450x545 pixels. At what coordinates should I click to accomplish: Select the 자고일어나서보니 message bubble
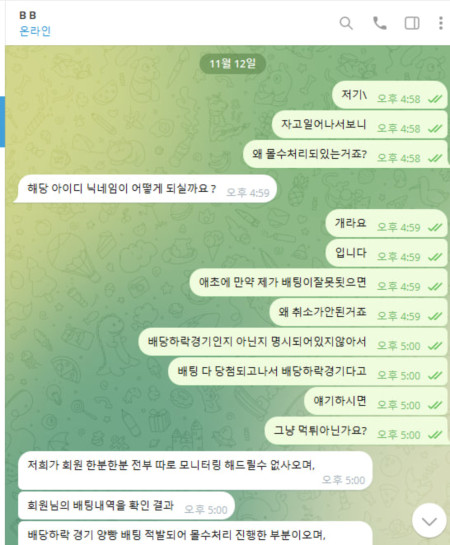(x=359, y=124)
